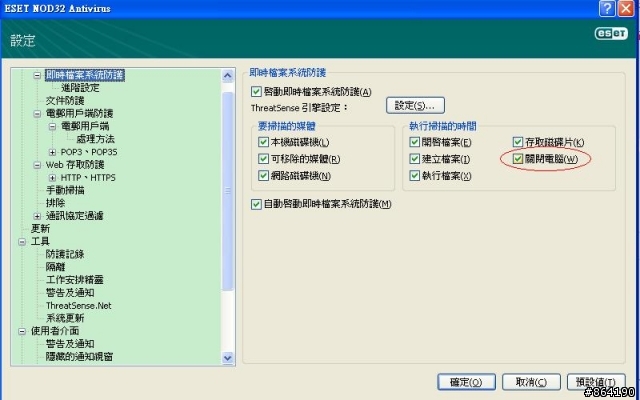Collapse the 即時檔案系統防護 tree node
640x400 pixels.
(37, 75)
